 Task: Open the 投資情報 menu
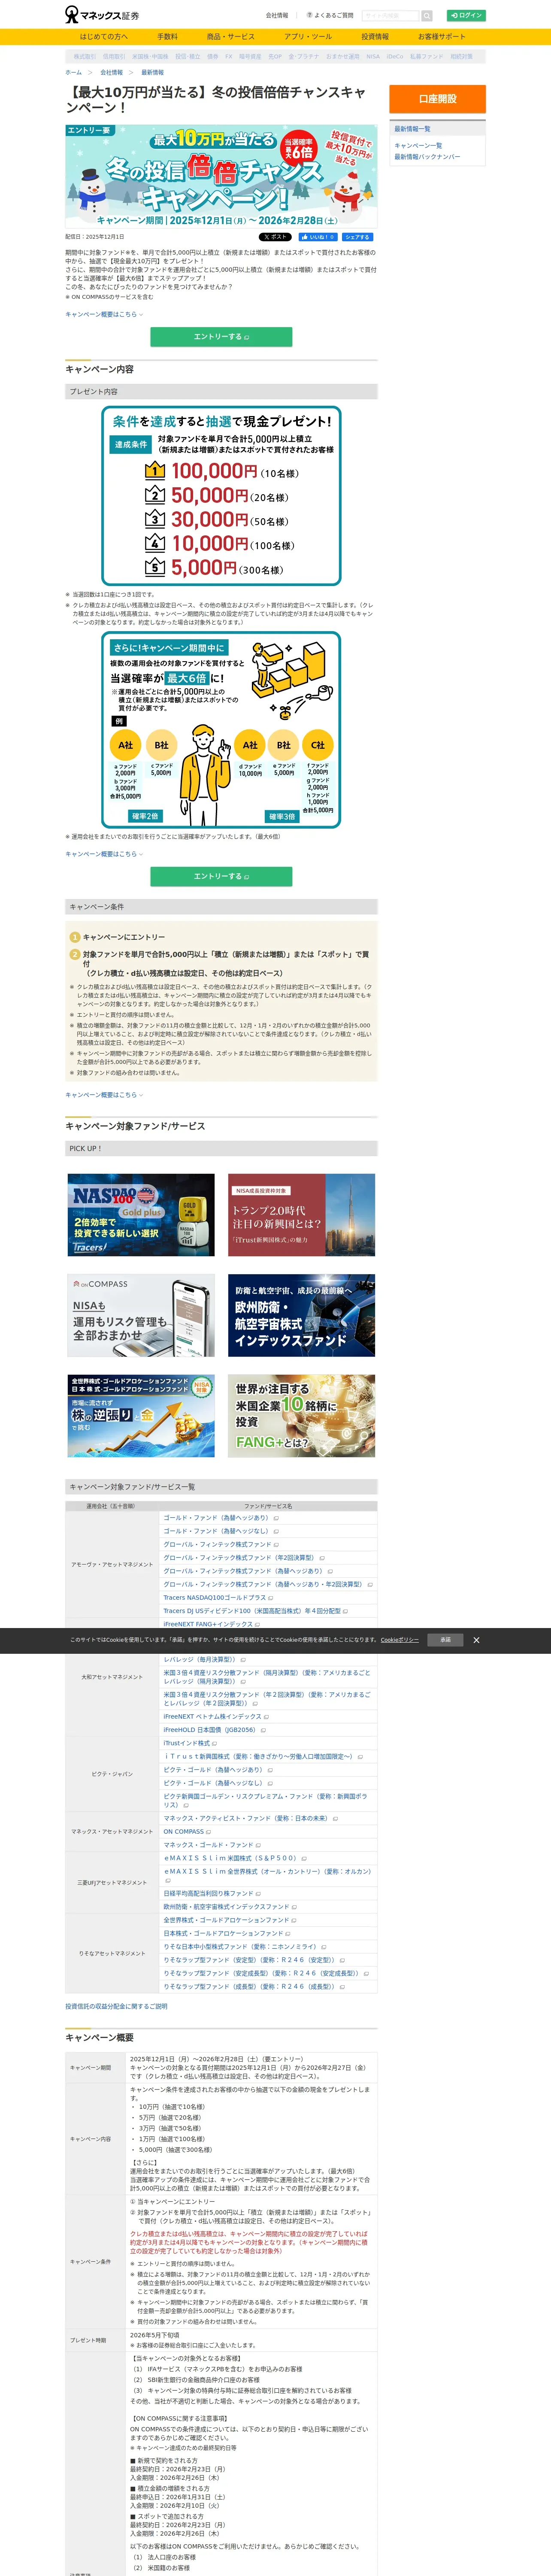[x=375, y=37]
